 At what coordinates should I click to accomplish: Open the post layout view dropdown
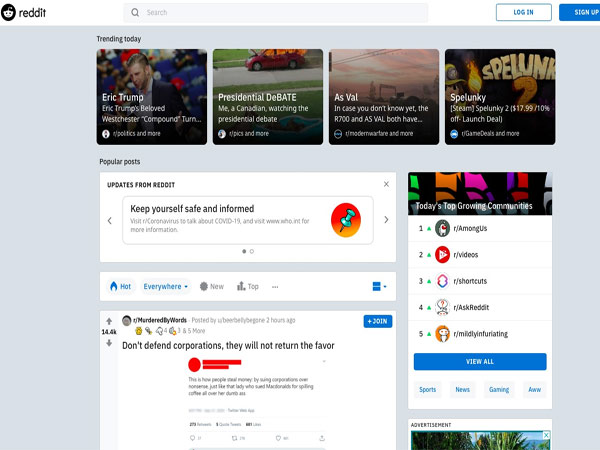(379, 286)
